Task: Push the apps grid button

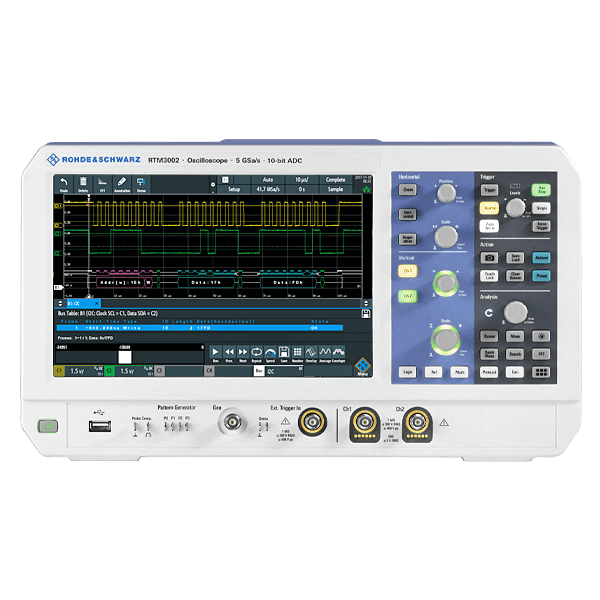Action: (x=541, y=372)
